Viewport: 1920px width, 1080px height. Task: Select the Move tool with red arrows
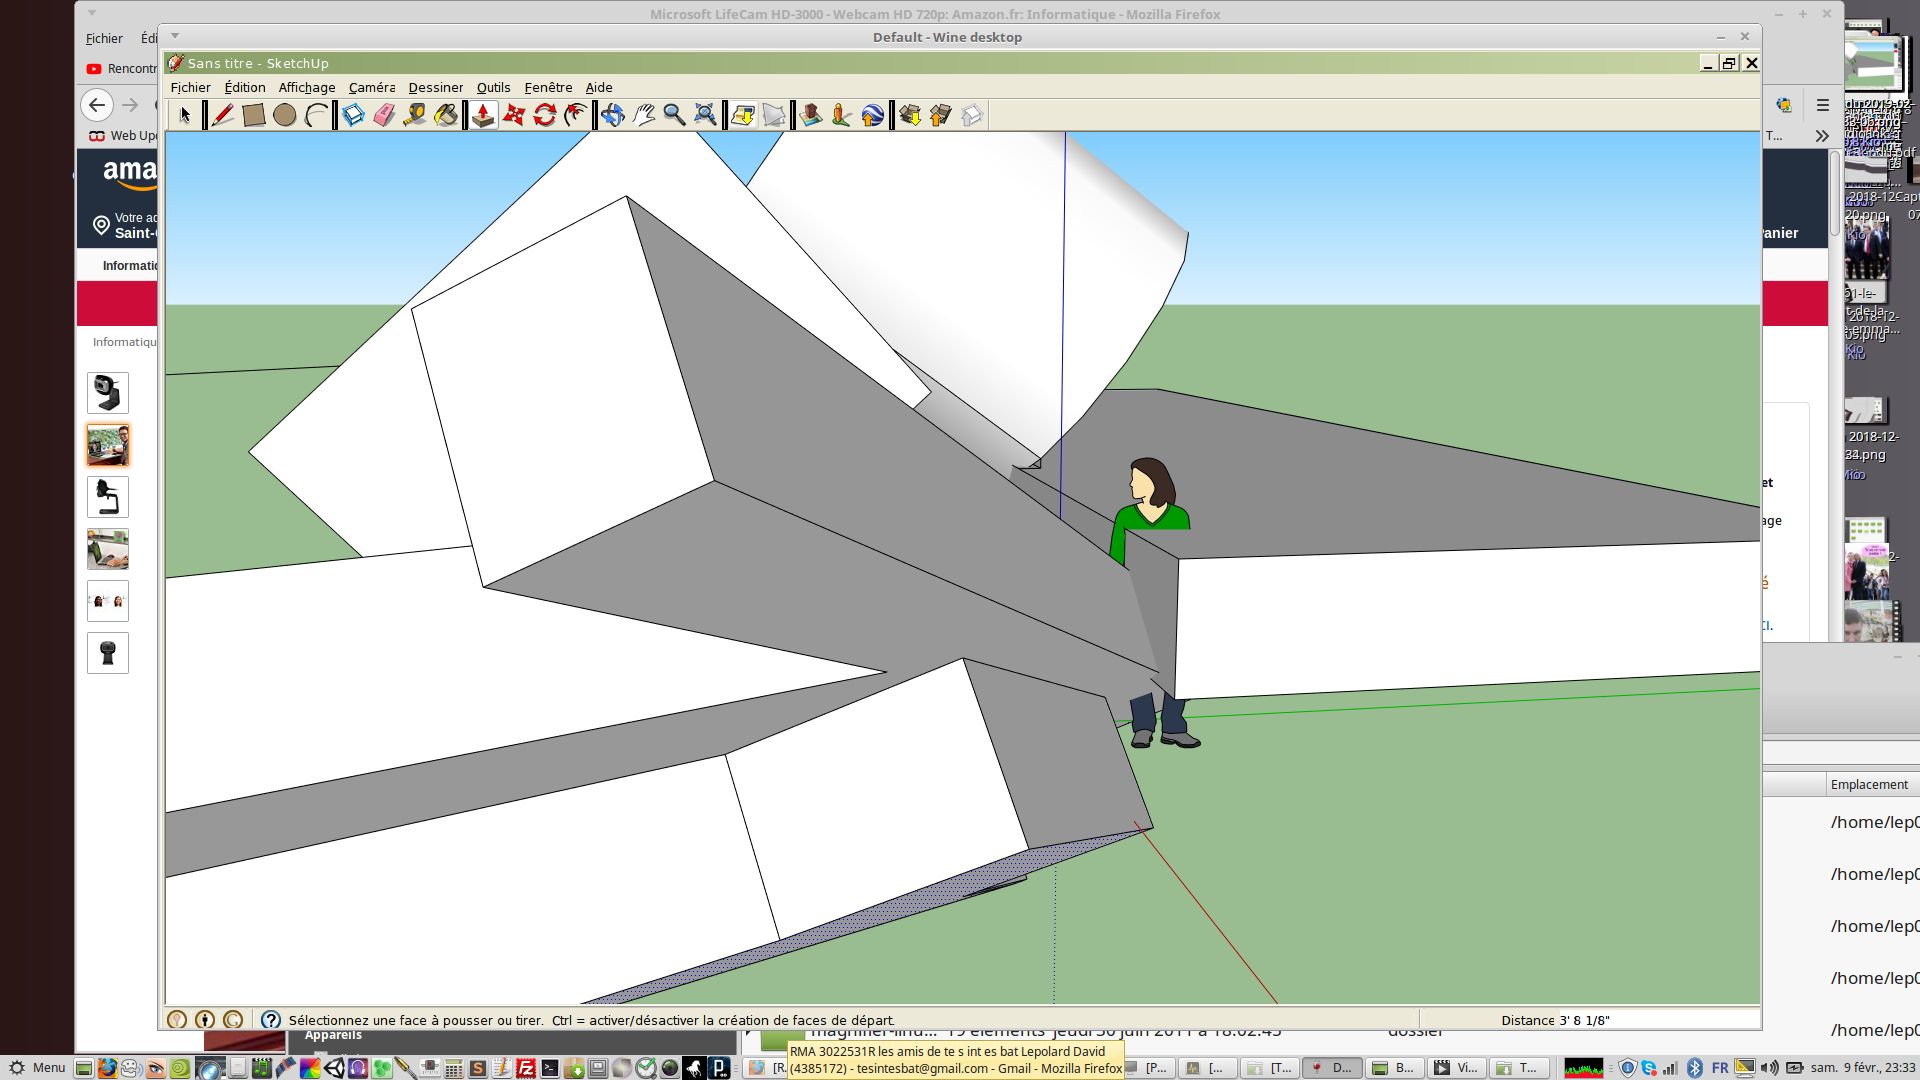514,115
